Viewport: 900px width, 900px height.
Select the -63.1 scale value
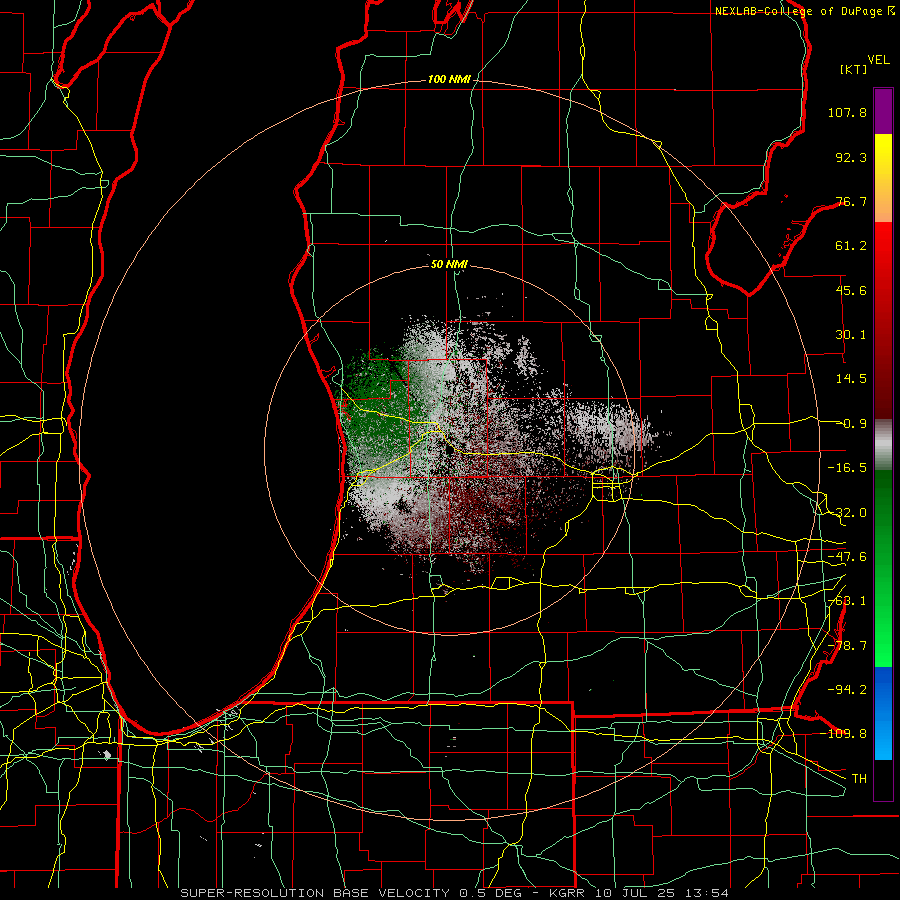pos(847,601)
